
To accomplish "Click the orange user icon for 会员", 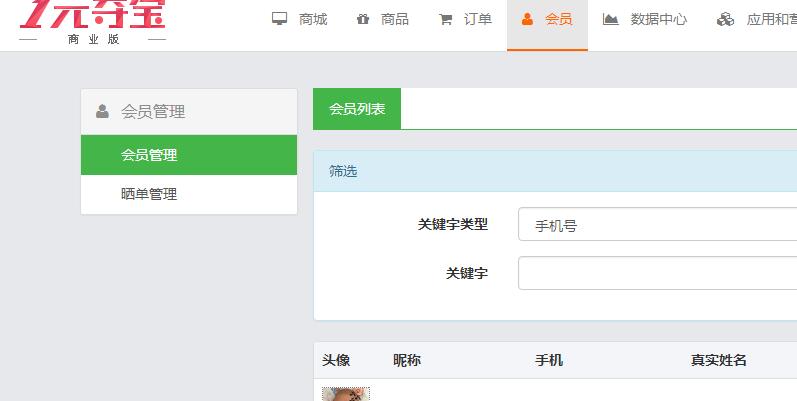I will [527, 19].
